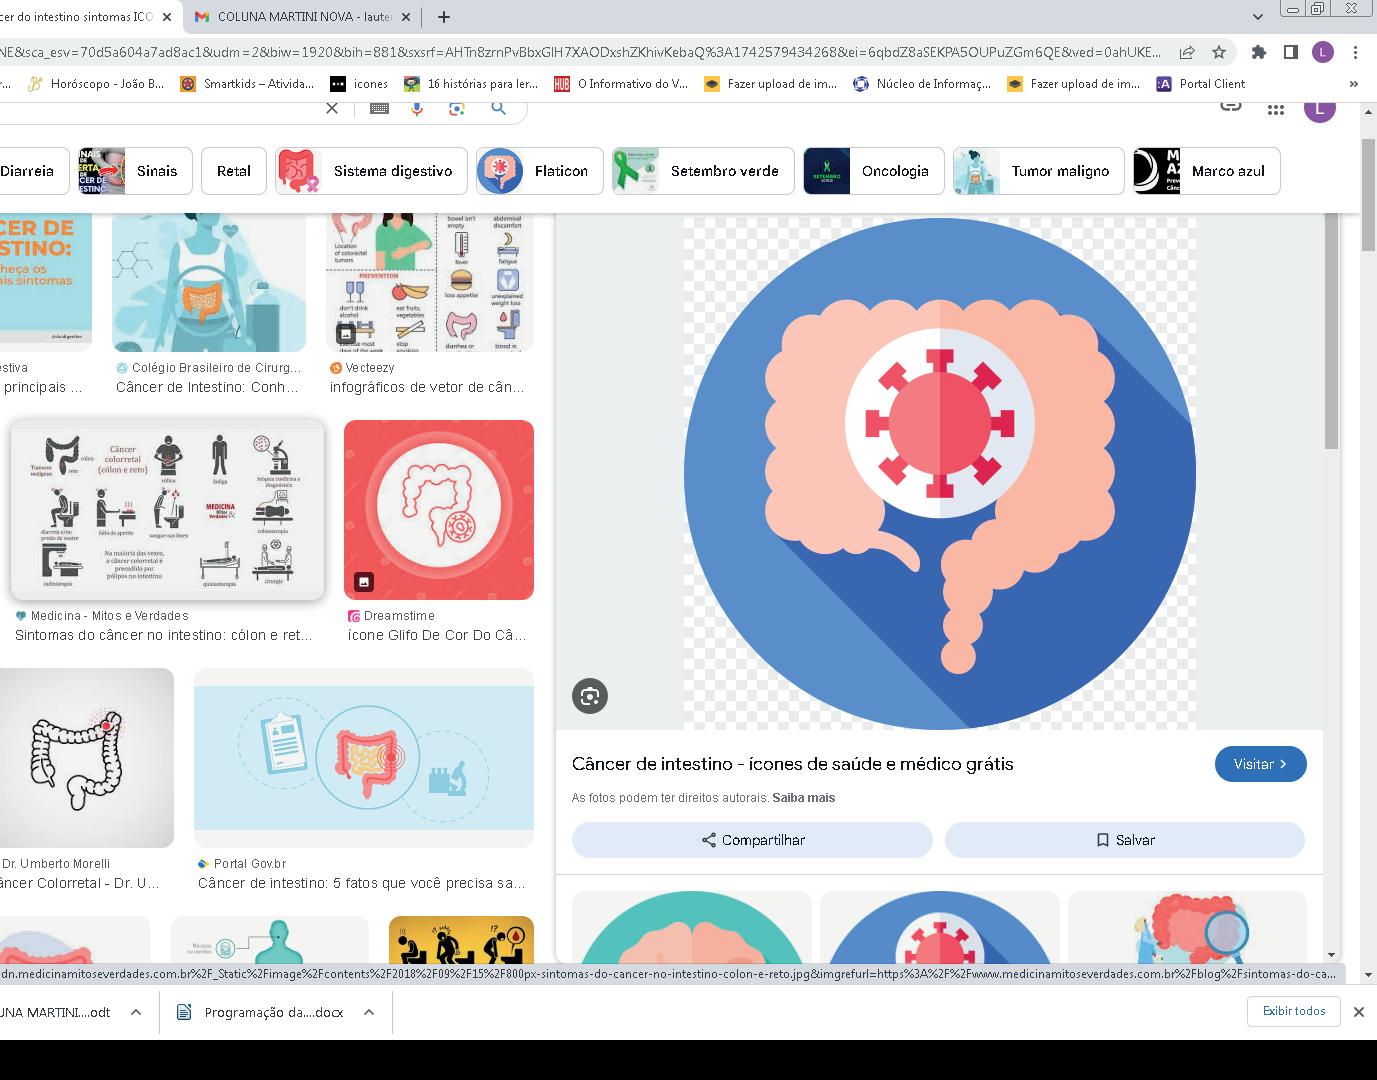Click the address bar URL field
Screen dimensions: 1377x1080
[x=580, y=52]
